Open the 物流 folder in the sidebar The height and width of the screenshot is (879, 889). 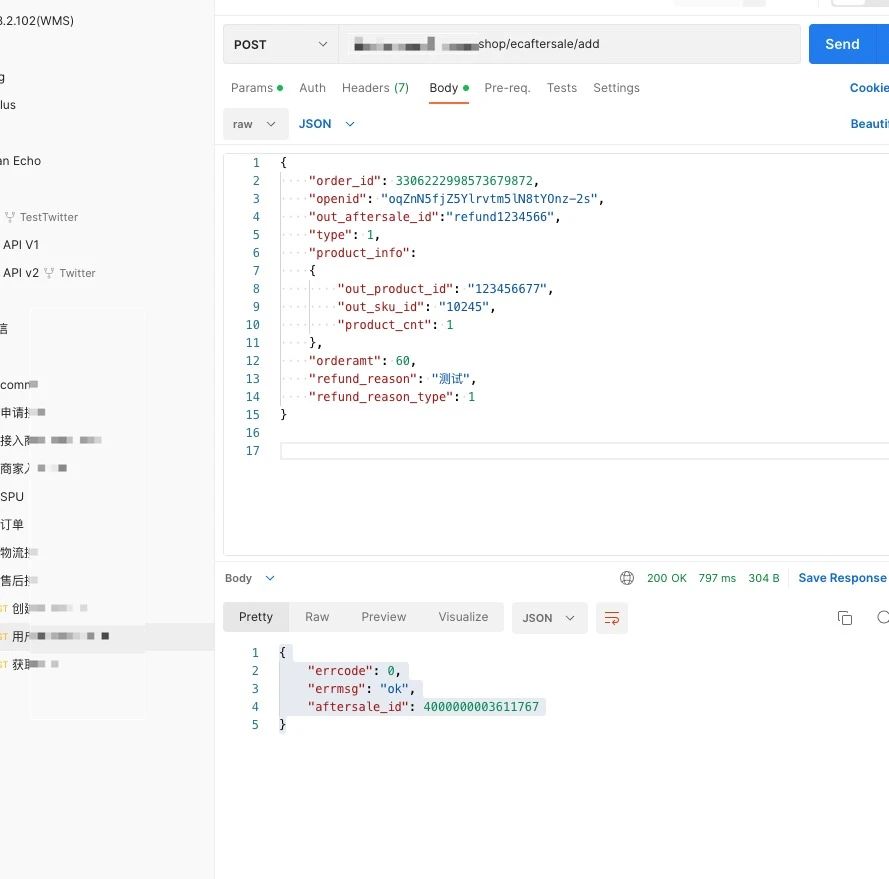tap(19, 552)
